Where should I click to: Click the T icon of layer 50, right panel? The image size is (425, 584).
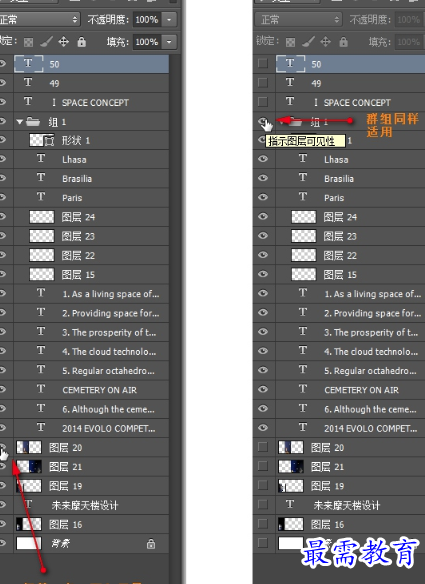pyautogui.click(x=291, y=63)
